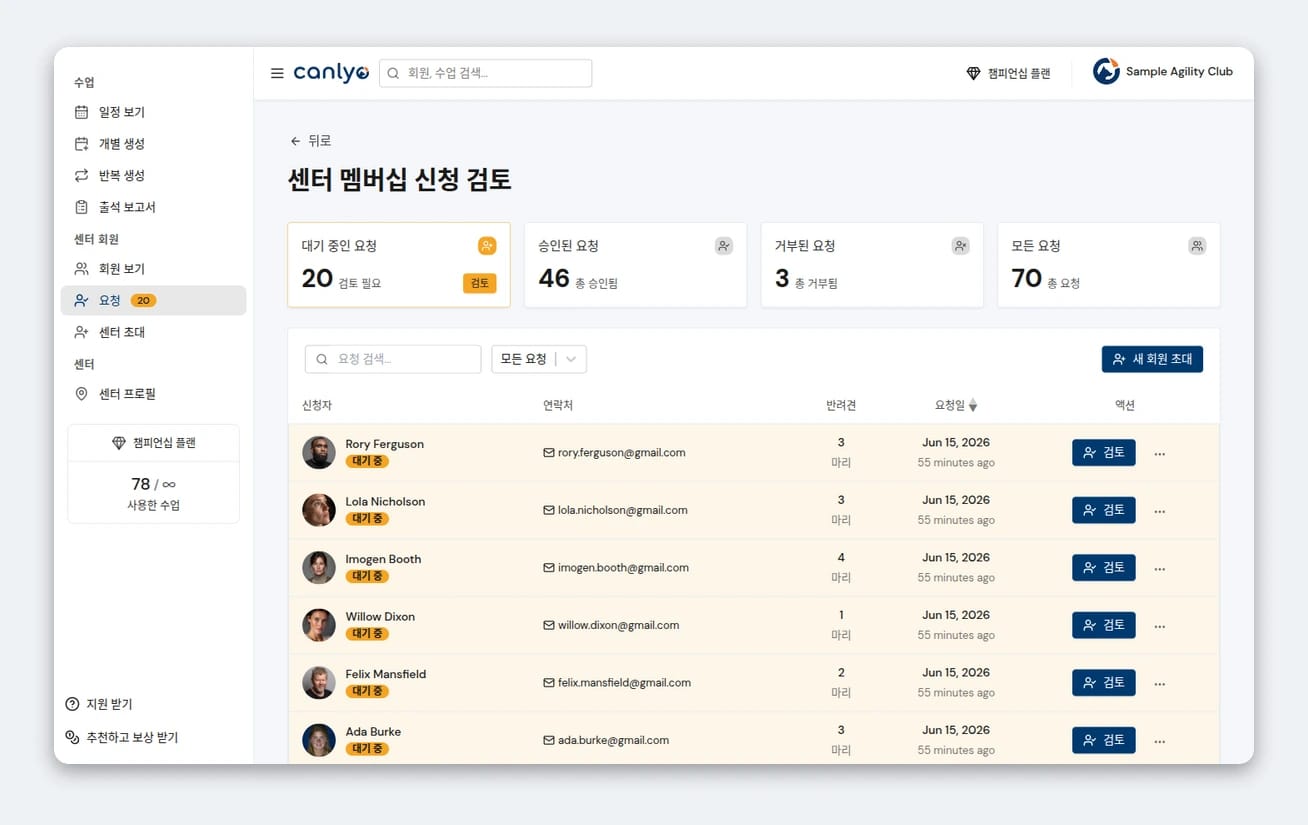Click the clipboard icon for 출석 보고서
This screenshot has height=825, width=1308.
(x=82, y=207)
